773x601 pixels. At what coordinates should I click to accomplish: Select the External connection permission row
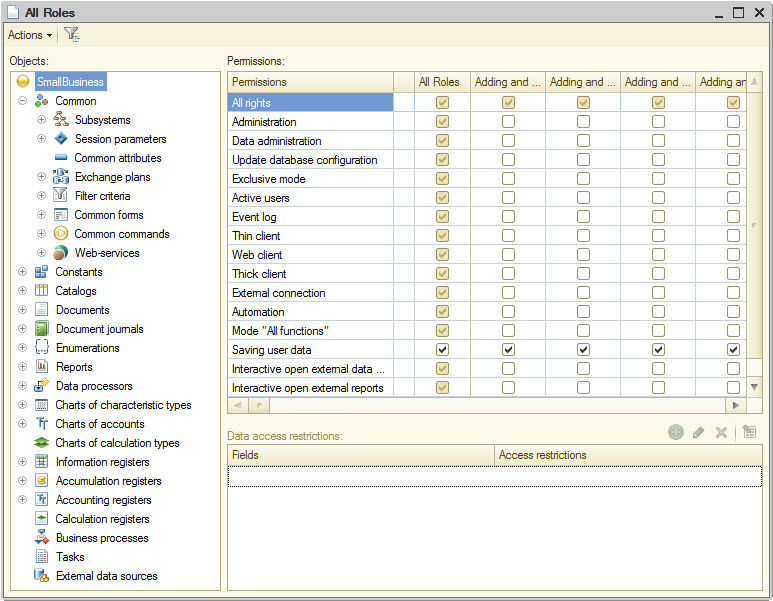pos(311,293)
